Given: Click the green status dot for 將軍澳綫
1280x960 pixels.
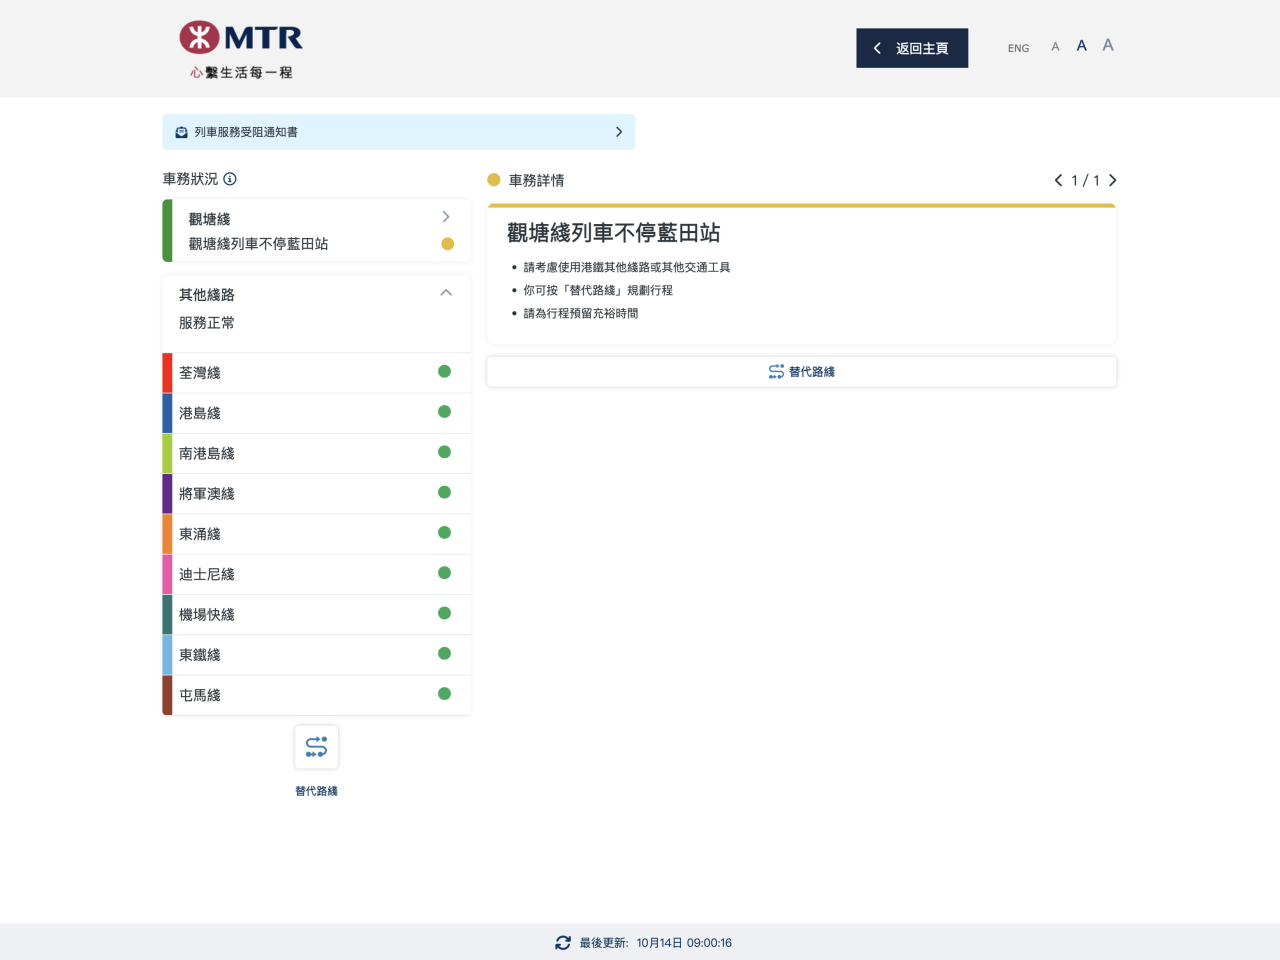Looking at the screenshot, I should (444, 492).
